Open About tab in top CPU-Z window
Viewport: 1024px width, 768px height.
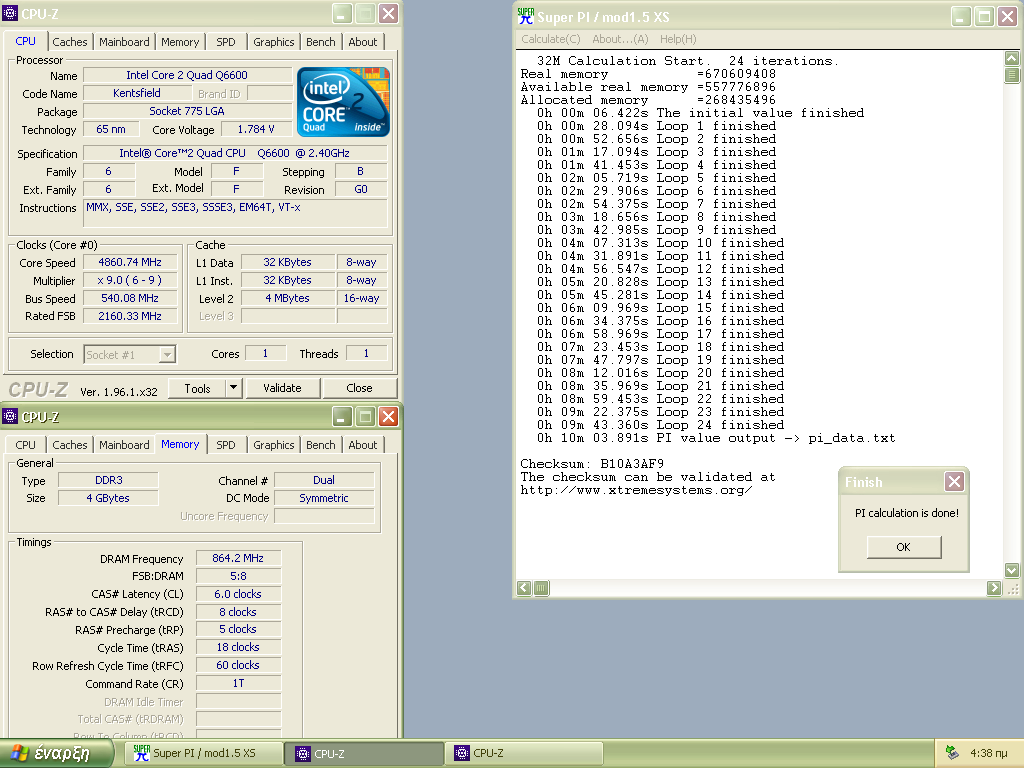pos(362,42)
